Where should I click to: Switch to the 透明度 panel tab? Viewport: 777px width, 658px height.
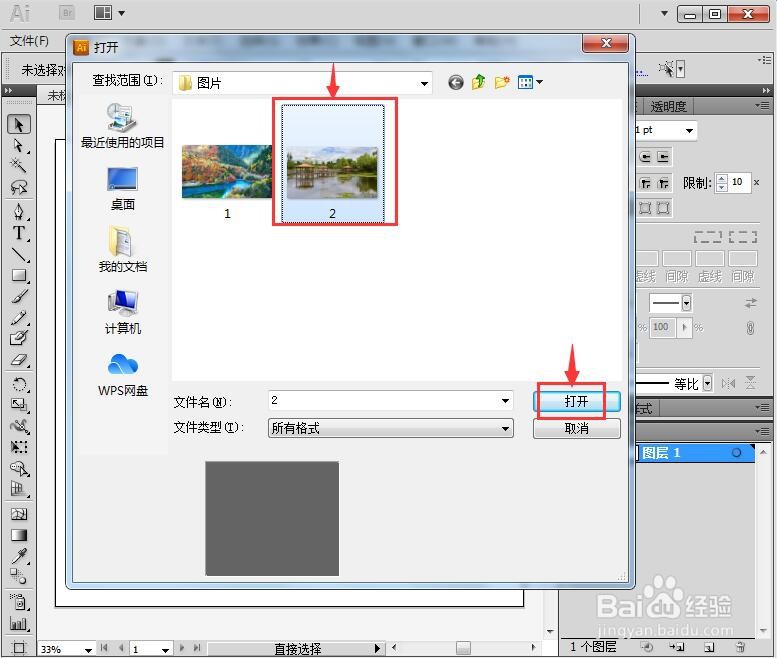pyautogui.click(x=668, y=107)
